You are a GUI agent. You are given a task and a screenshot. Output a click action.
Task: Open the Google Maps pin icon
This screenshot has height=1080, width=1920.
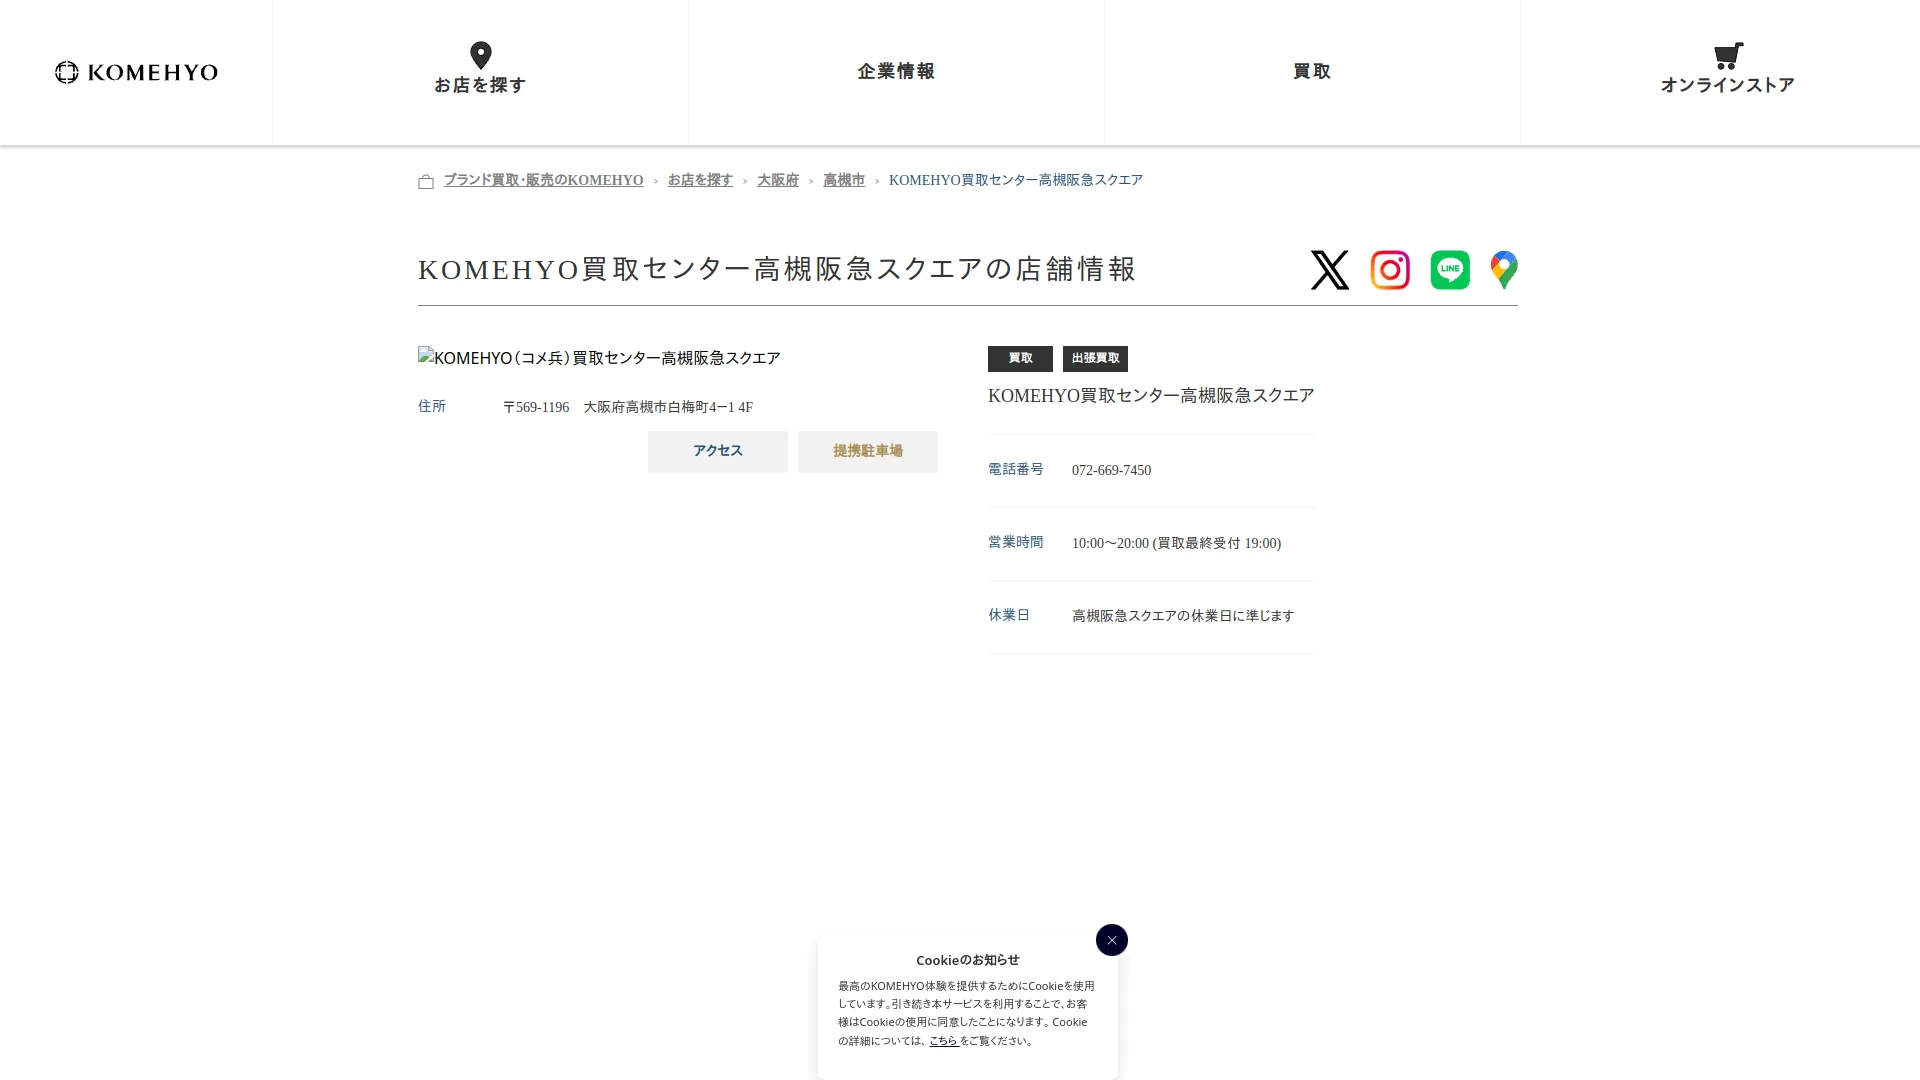pos(1504,270)
